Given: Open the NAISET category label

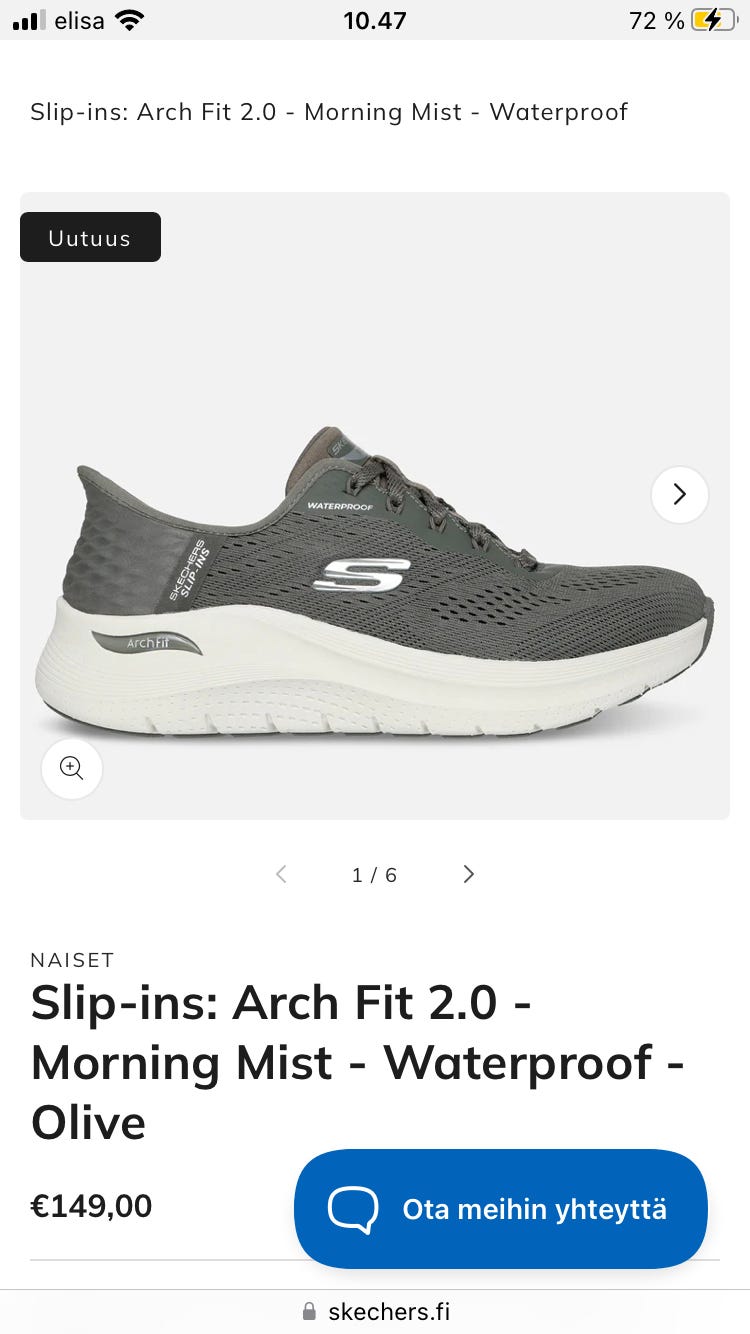Looking at the screenshot, I should 72,960.
